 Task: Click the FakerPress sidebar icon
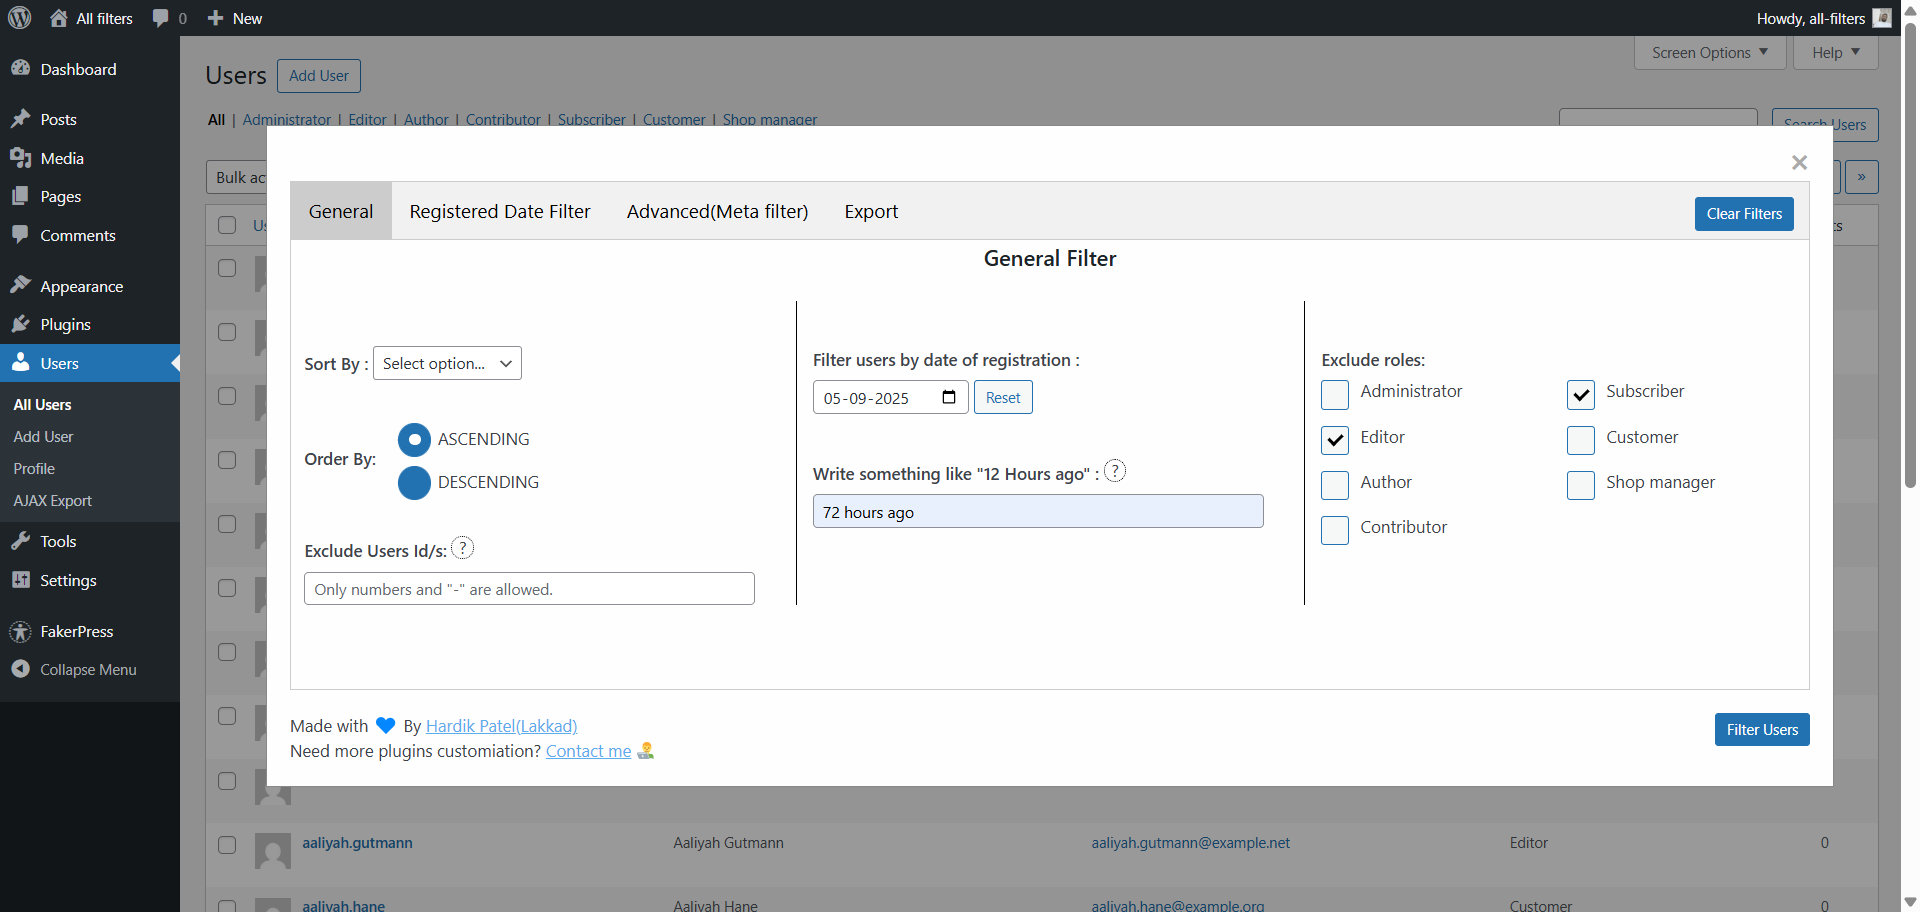tap(20, 632)
